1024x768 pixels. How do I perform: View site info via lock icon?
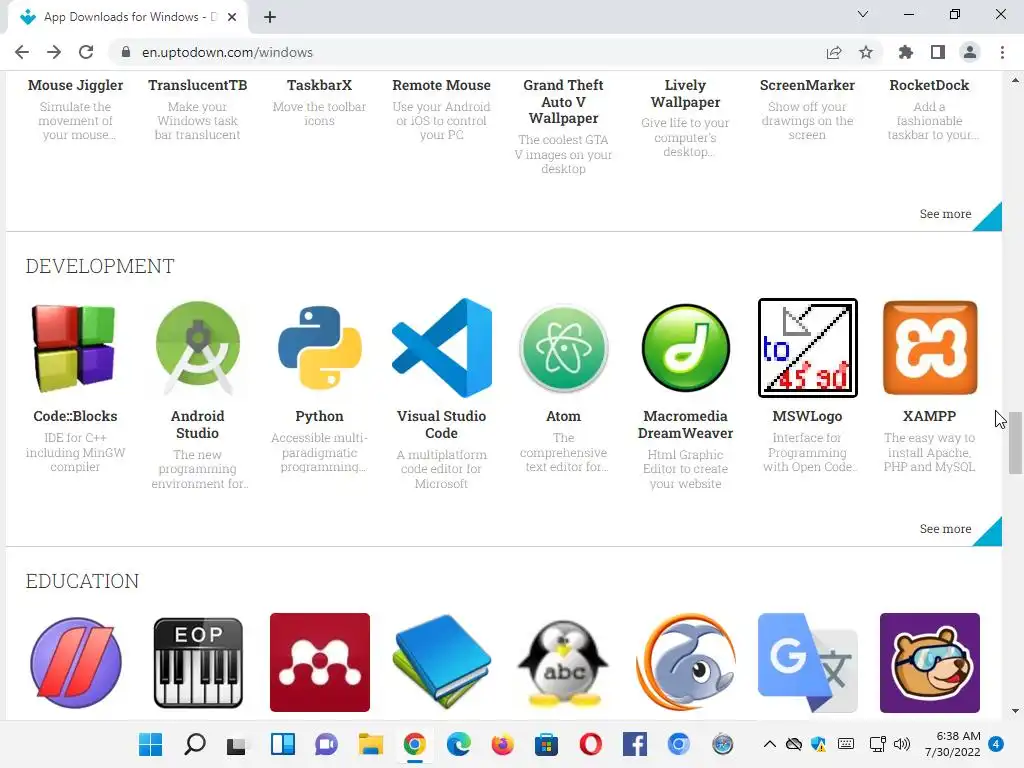point(126,52)
